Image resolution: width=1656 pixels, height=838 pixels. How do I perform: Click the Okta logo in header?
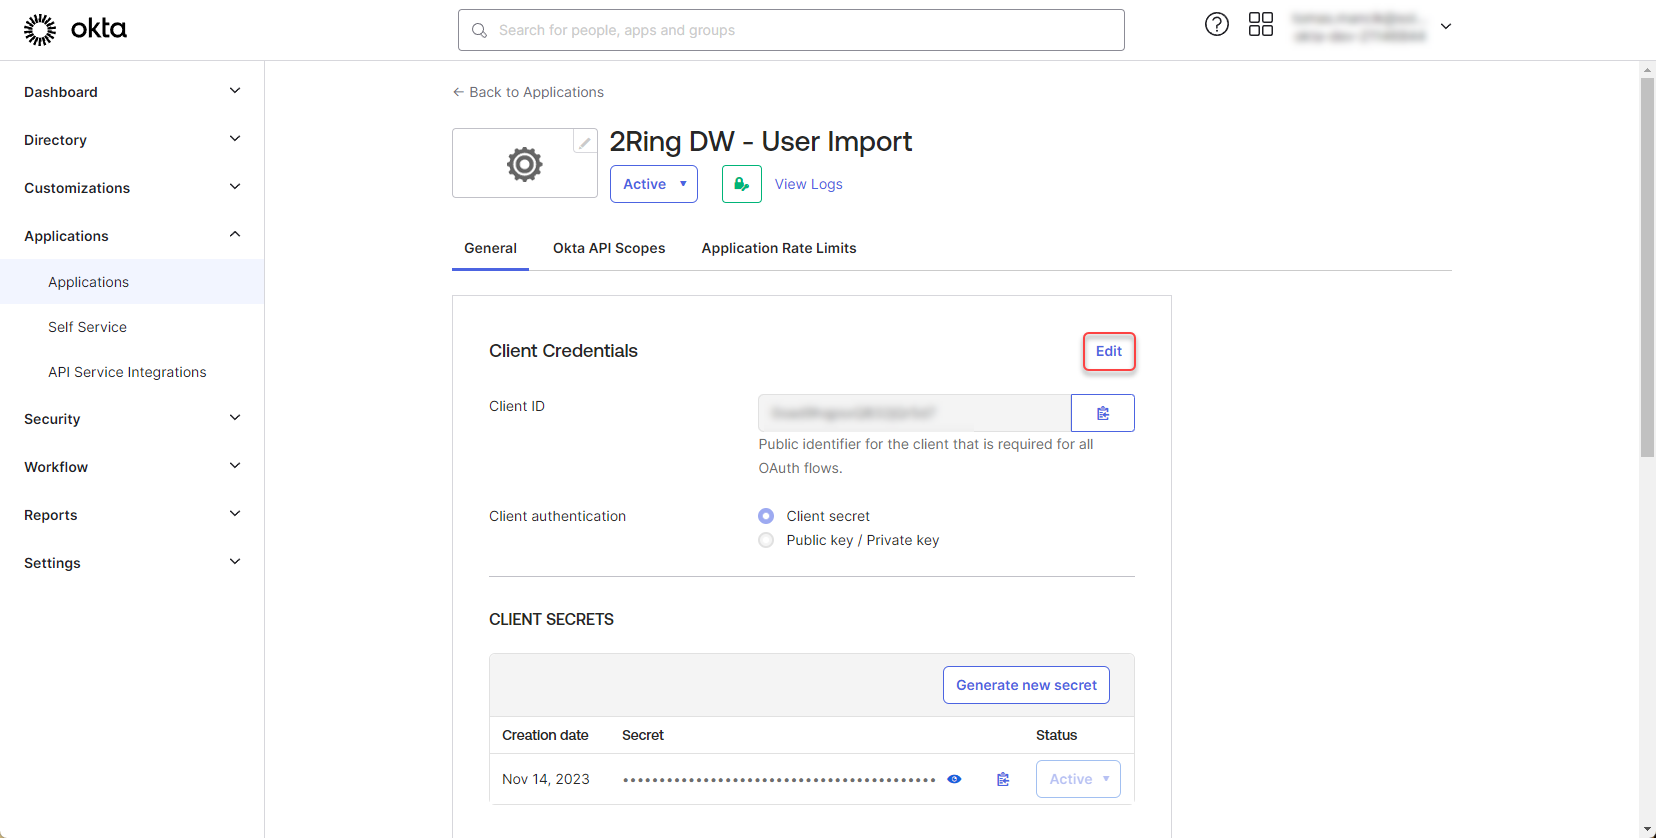pyautogui.click(x=75, y=29)
